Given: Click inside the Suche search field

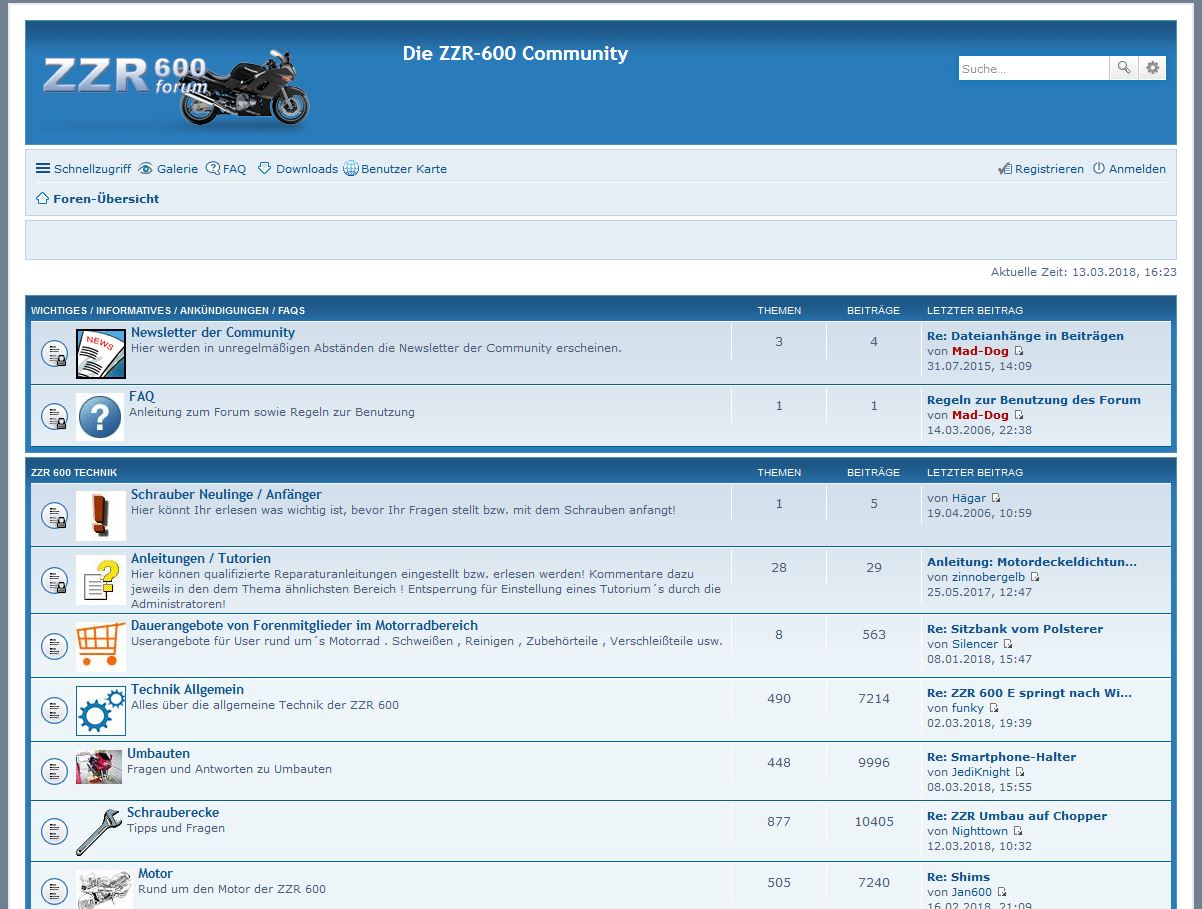Looking at the screenshot, I should 1033,68.
